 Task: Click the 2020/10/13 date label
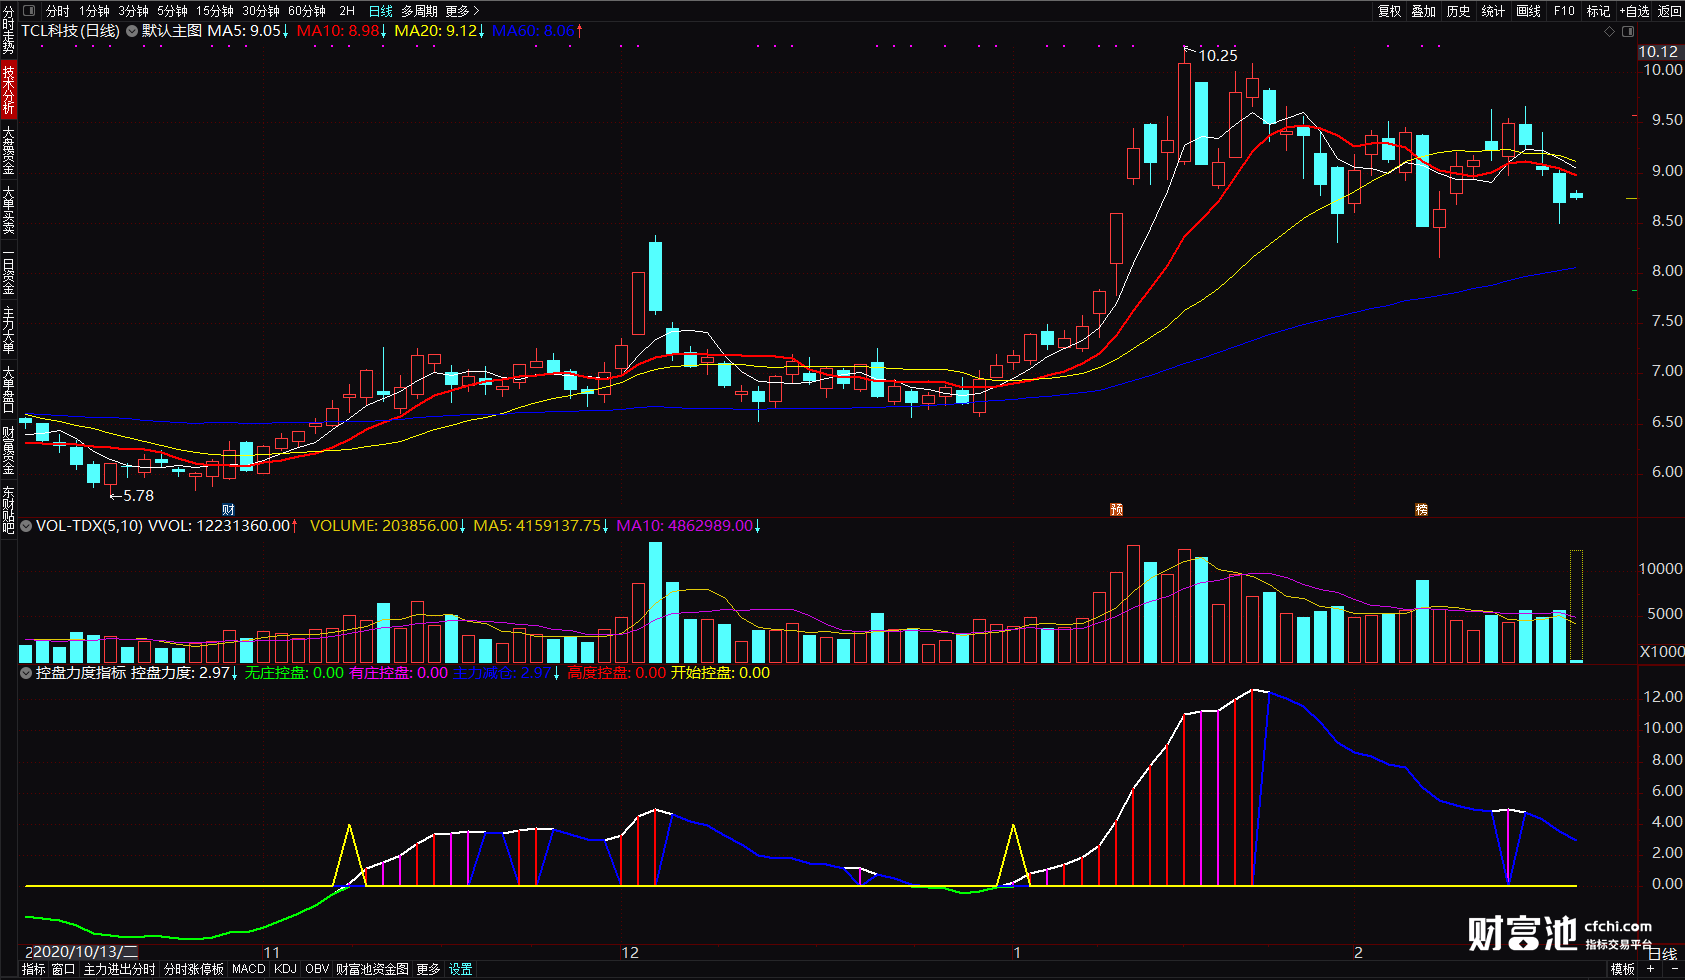83,952
